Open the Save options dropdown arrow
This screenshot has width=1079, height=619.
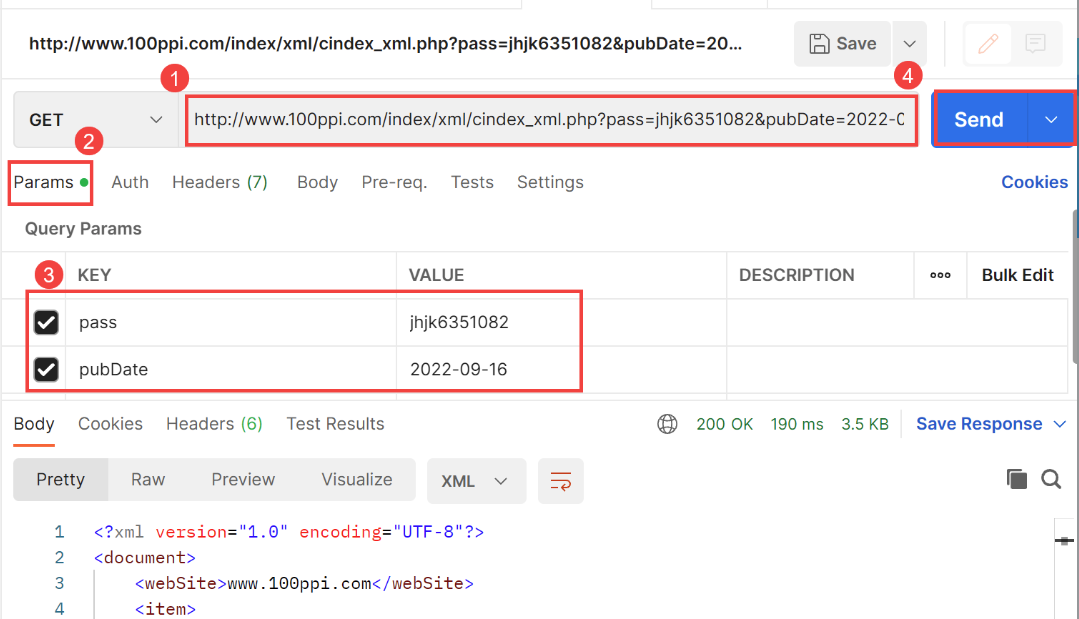point(909,44)
